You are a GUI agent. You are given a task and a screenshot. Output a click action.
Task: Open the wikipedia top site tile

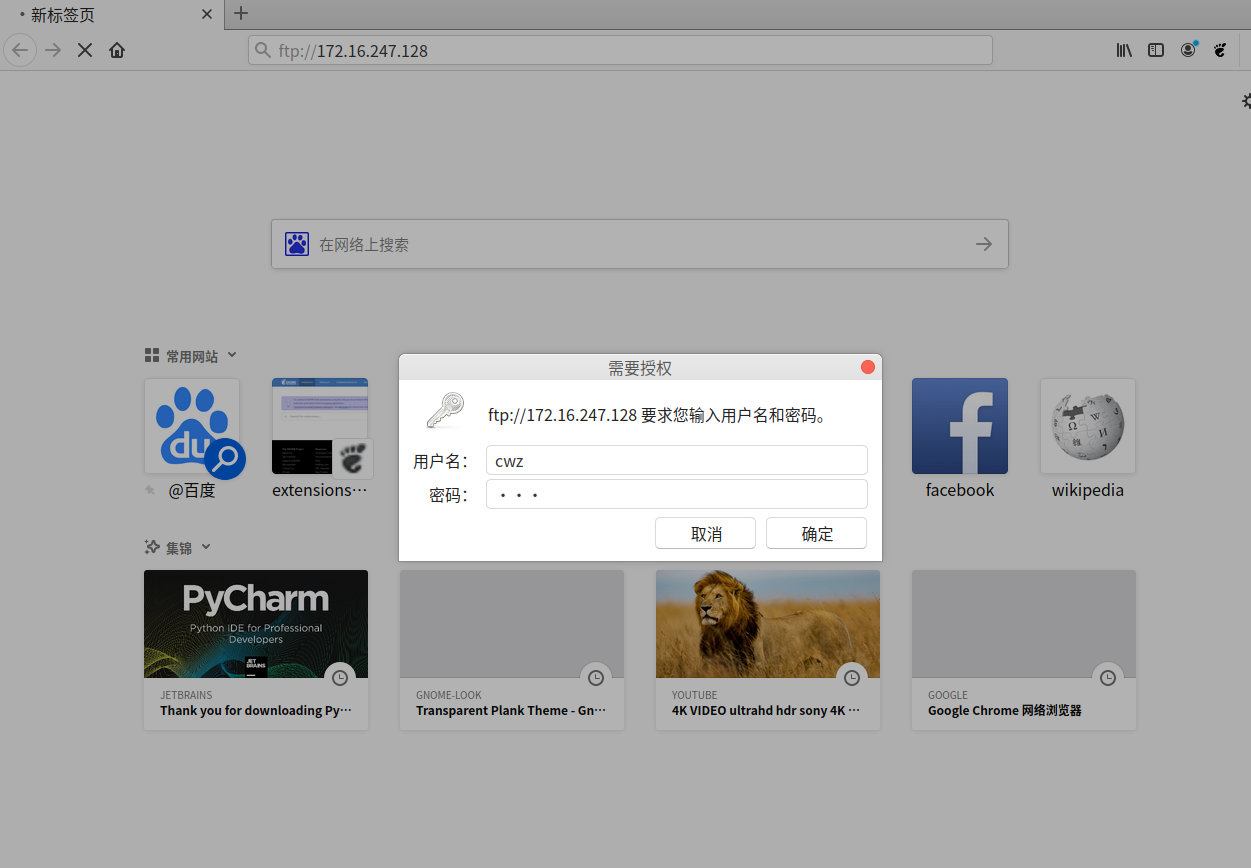tap(1087, 438)
